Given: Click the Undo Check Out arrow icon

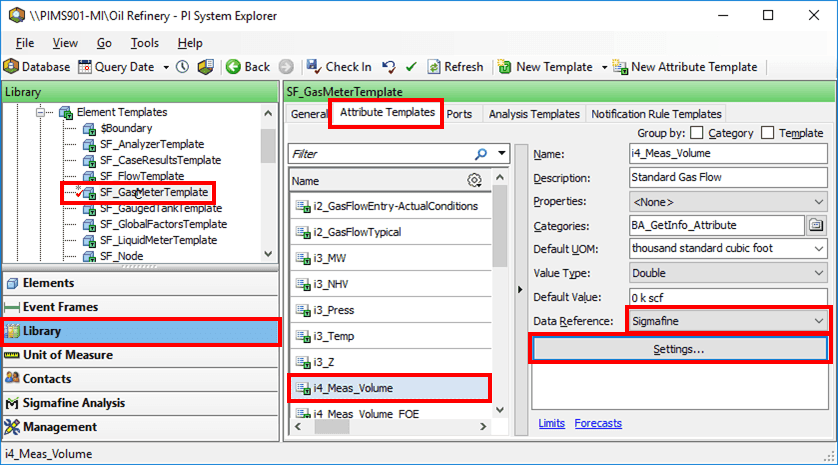Looking at the screenshot, I should pos(389,67).
